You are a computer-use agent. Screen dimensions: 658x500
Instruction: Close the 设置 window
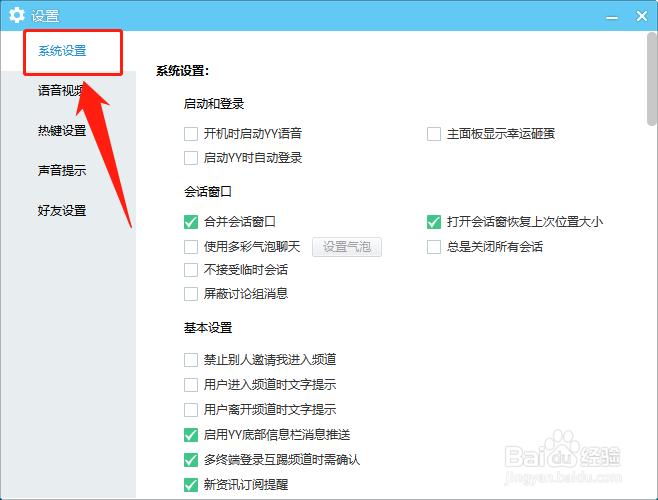coord(642,16)
